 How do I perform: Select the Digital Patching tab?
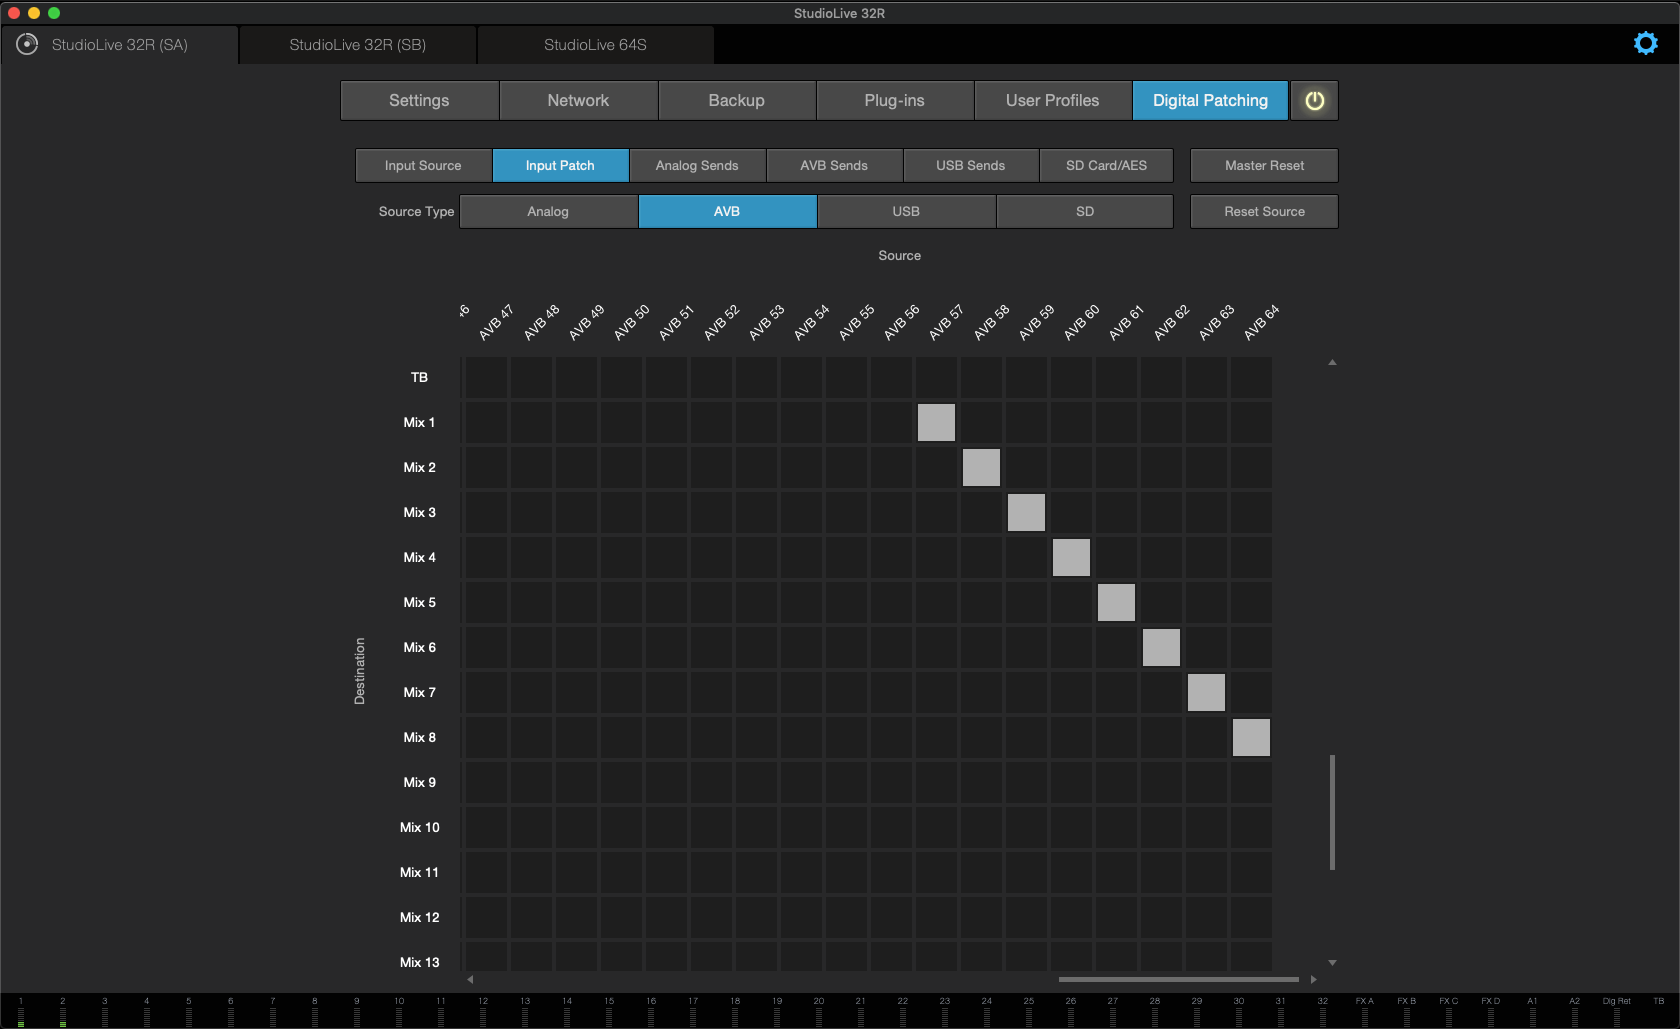point(1210,100)
